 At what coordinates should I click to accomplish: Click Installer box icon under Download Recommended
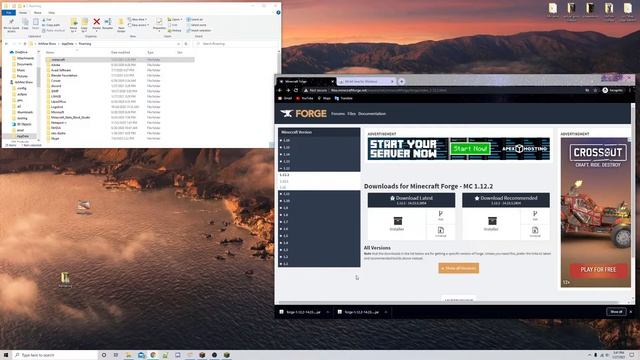pos(492,221)
